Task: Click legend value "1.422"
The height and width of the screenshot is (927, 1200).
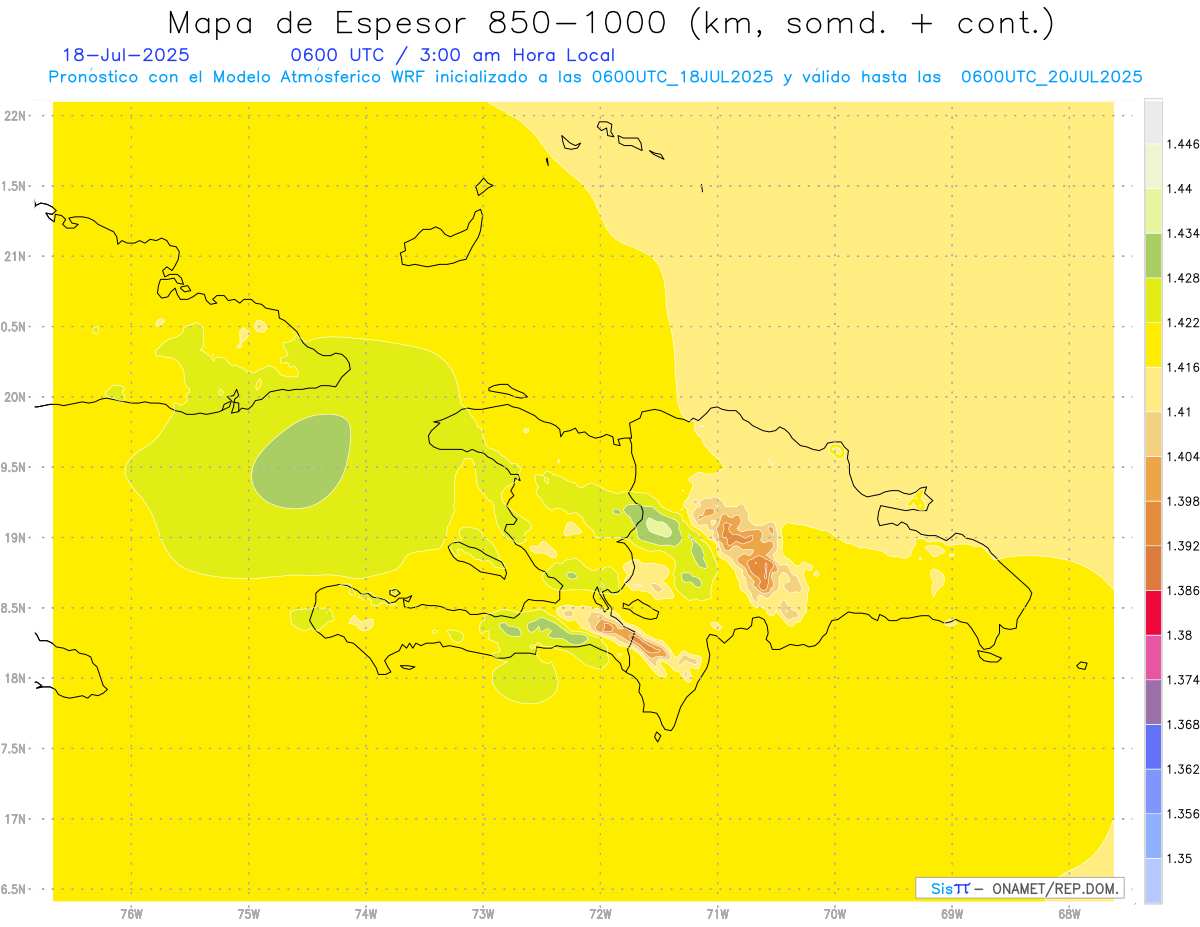Action: [1185, 323]
